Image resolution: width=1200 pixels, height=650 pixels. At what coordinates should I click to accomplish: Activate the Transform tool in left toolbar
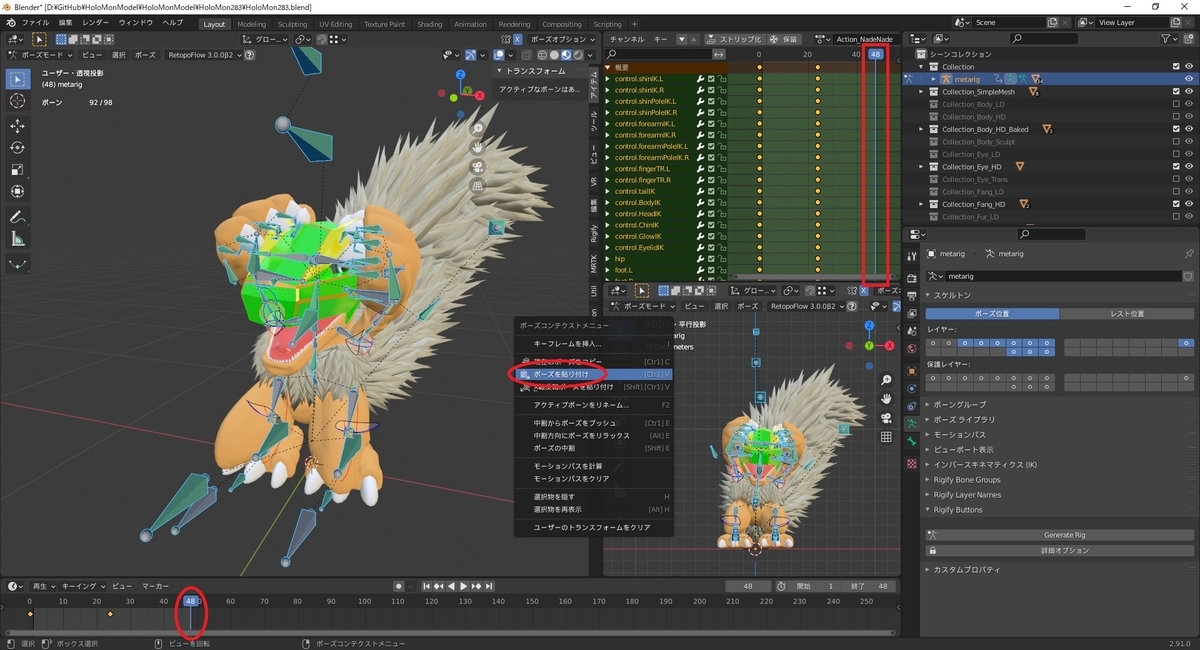click(18, 192)
